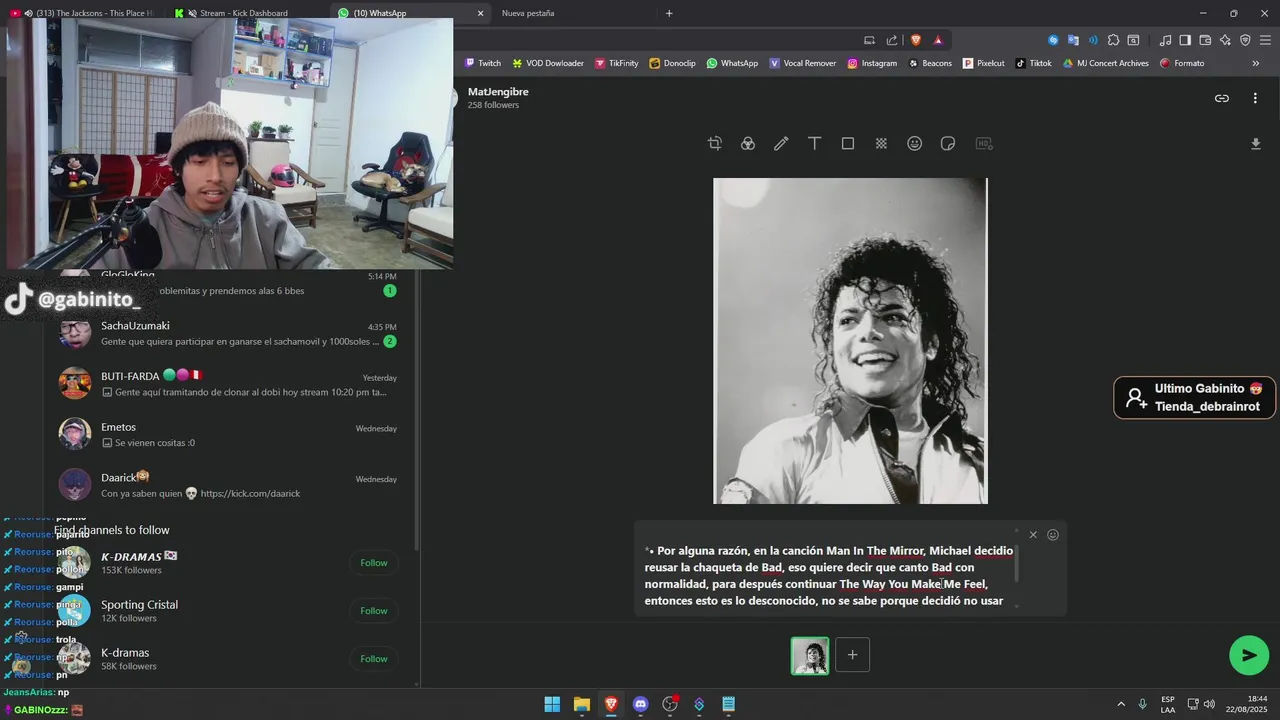The image size is (1280, 720).
Task: Select the crop and rotate tool
Action: click(x=714, y=144)
